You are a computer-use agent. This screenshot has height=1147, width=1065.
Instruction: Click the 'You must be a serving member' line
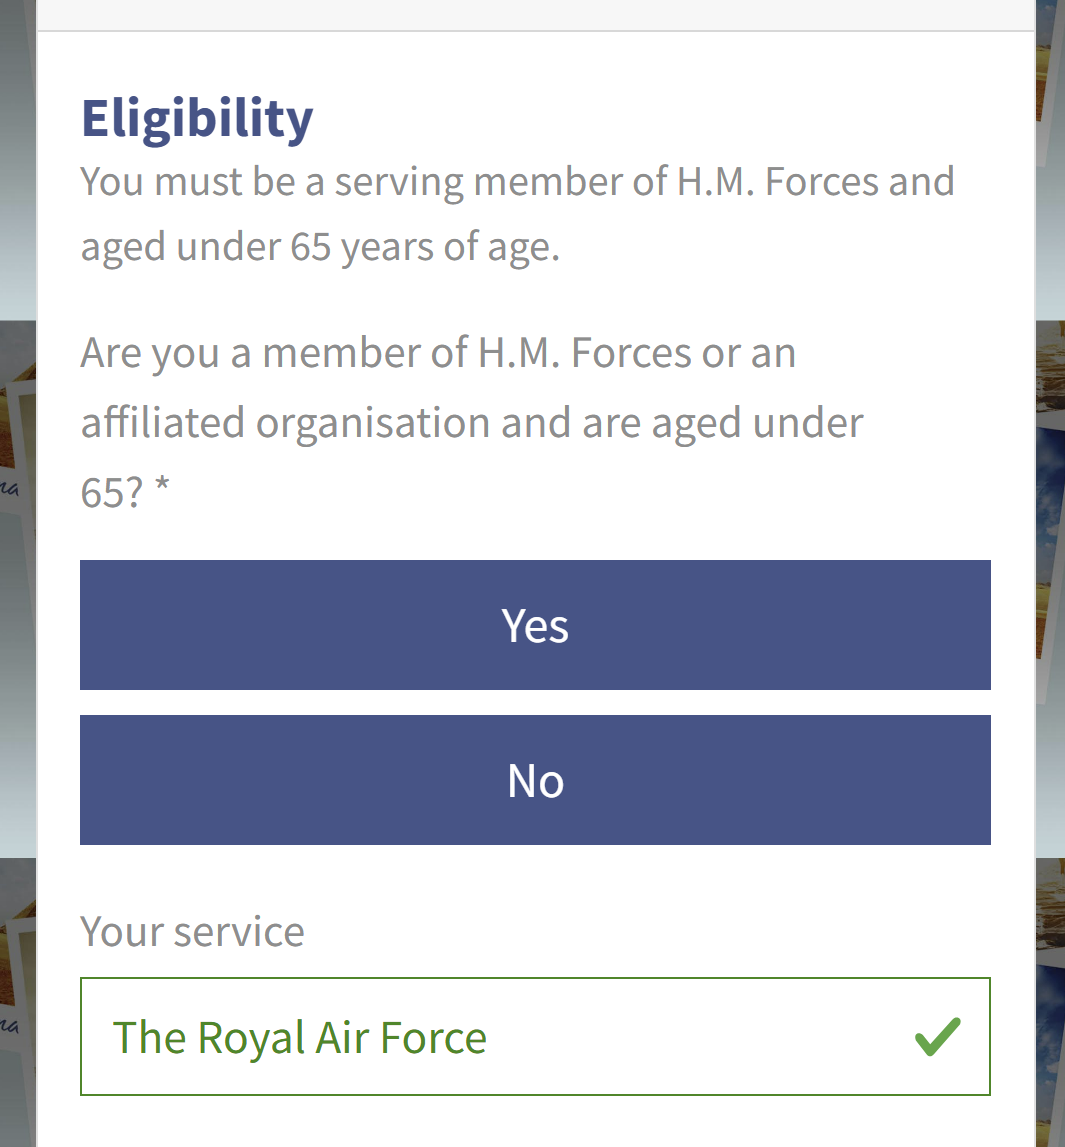(x=517, y=181)
